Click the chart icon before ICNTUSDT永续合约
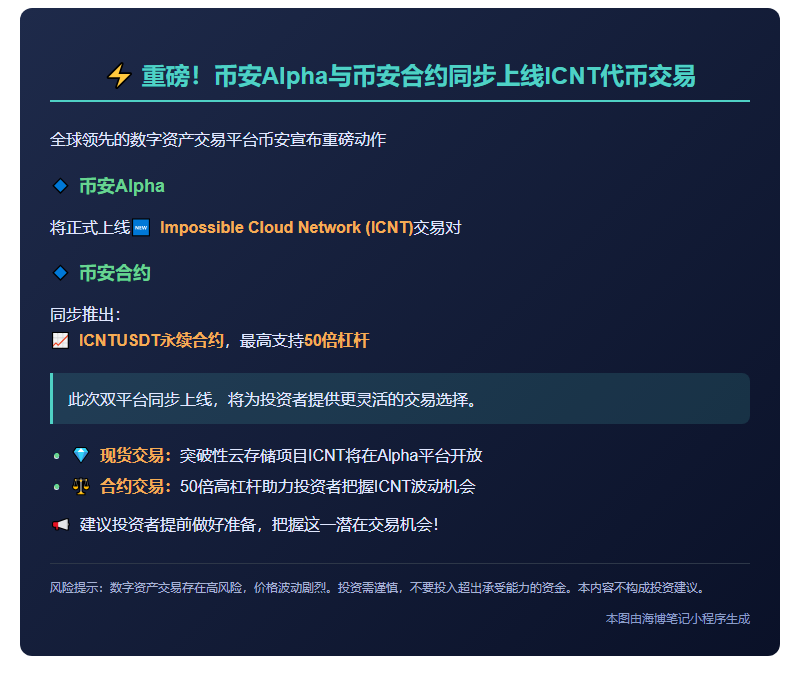800x687 pixels. click(60, 341)
